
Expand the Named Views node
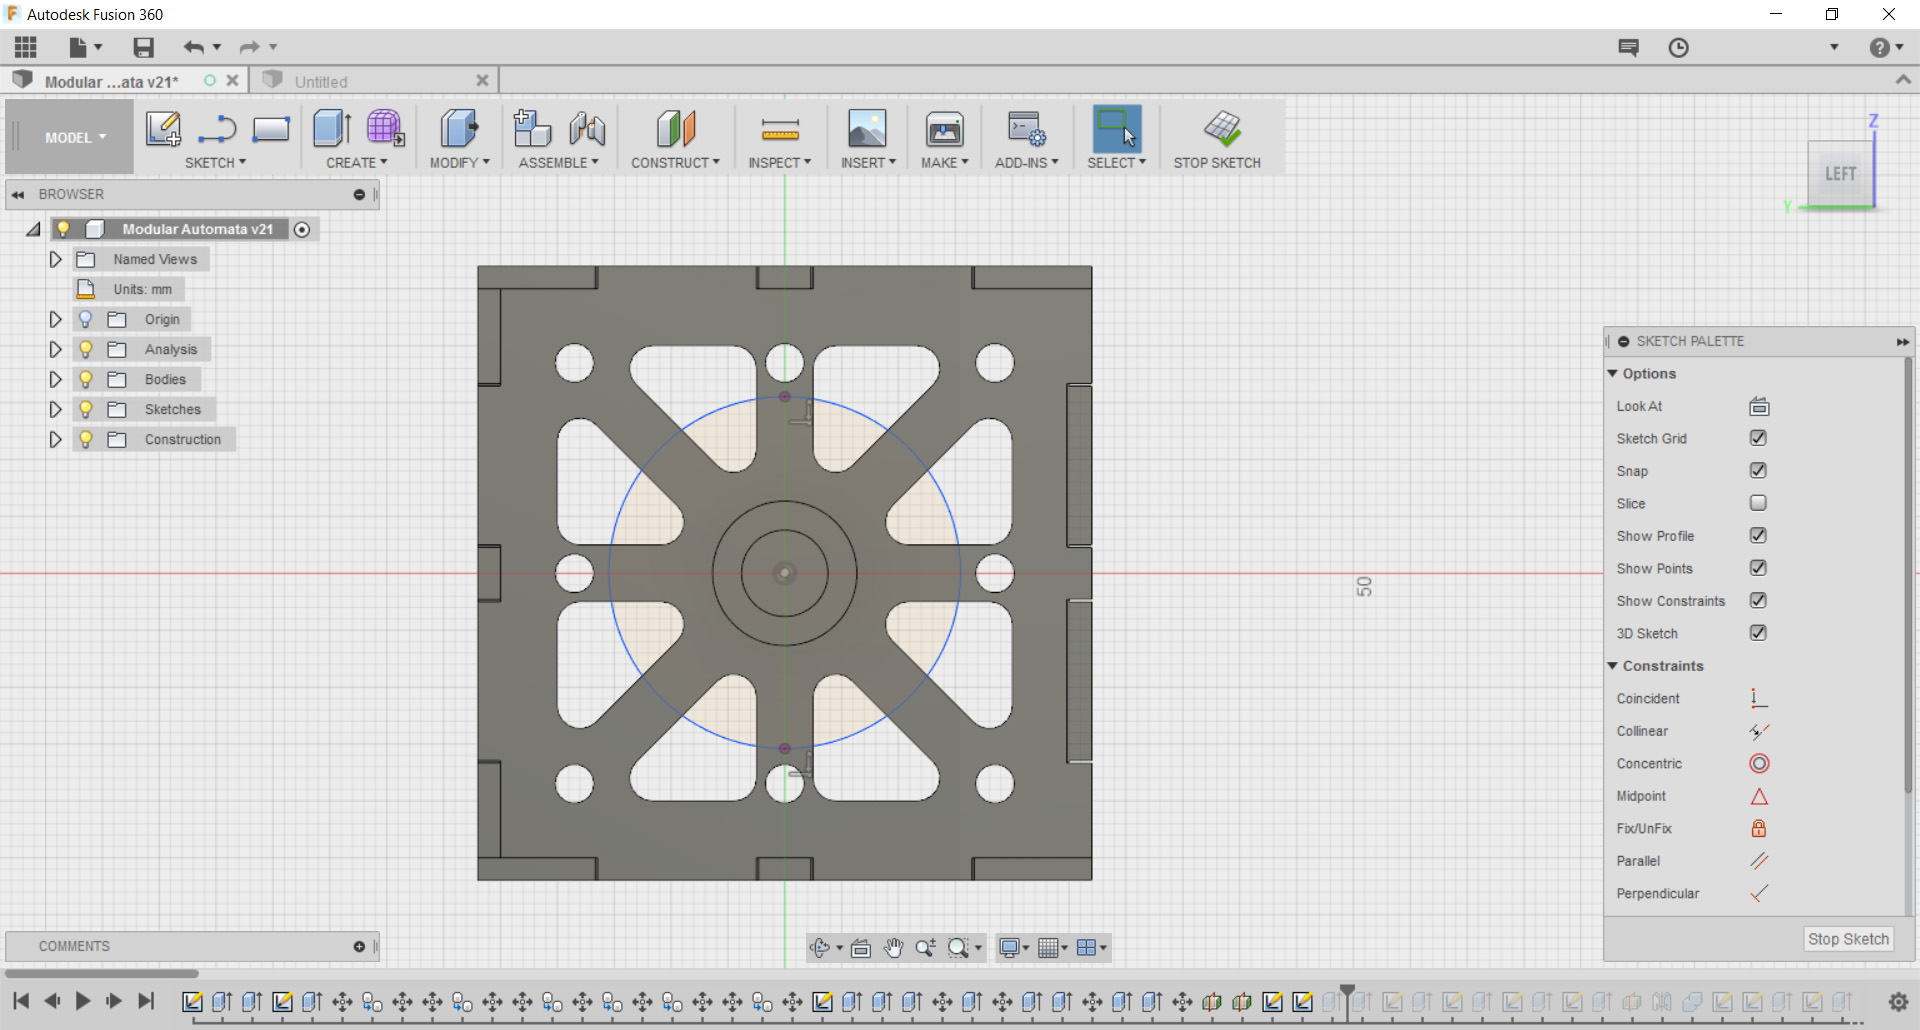pyautogui.click(x=55, y=259)
